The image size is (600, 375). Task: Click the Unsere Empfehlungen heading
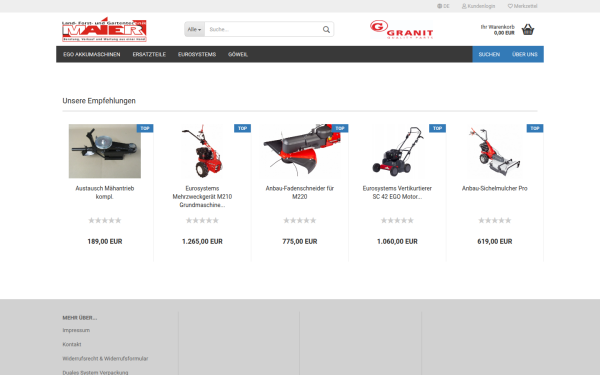99,101
